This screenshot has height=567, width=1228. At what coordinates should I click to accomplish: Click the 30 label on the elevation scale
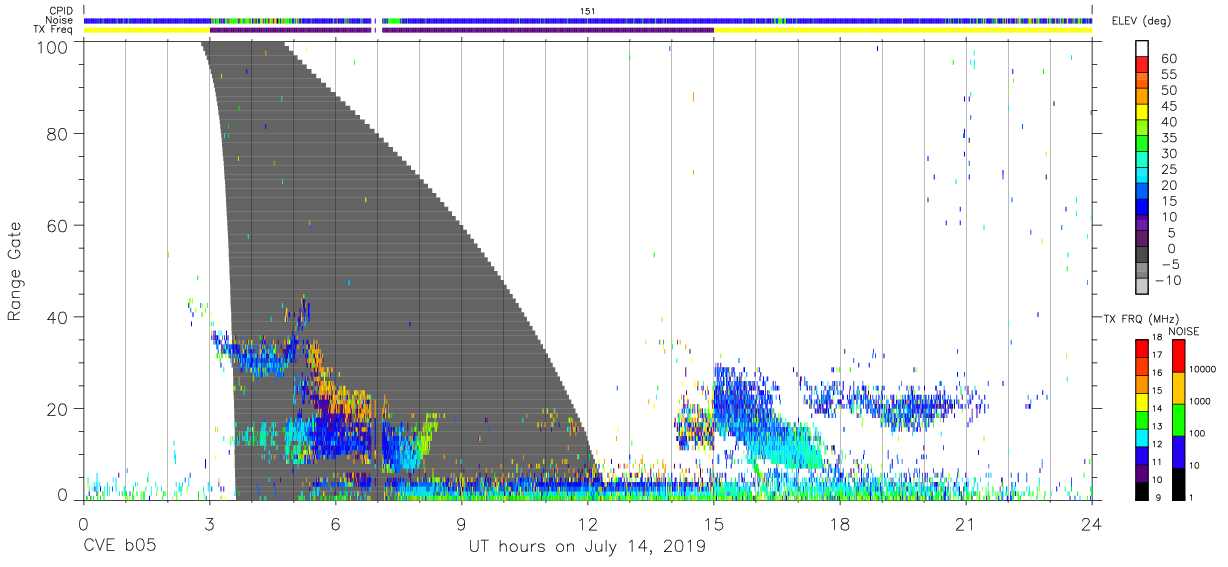(1167, 154)
